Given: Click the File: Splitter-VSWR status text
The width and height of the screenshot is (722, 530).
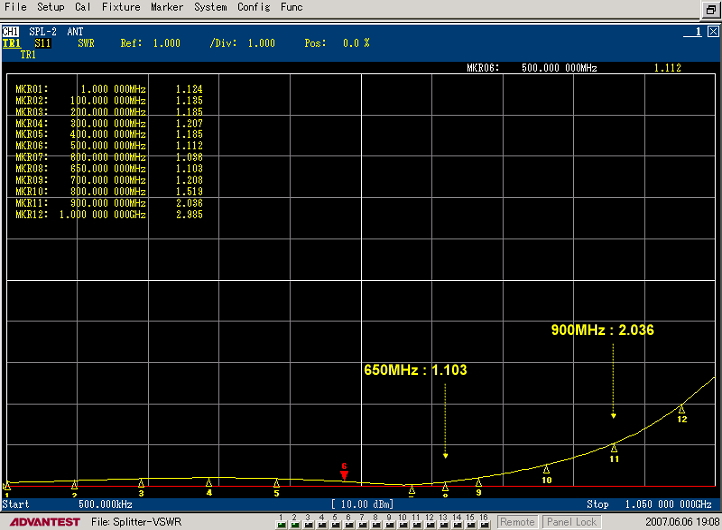Looking at the screenshot, I should (136, 522).
